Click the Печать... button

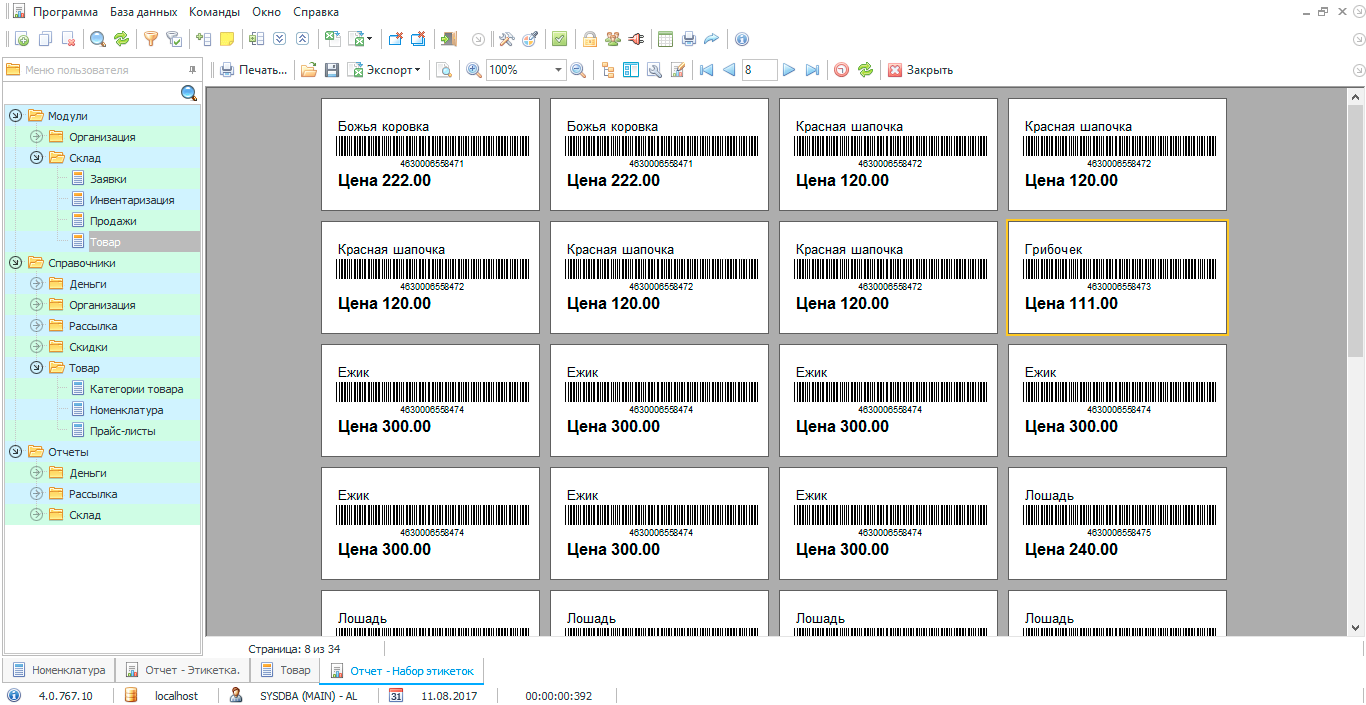[x=253, y=70]
